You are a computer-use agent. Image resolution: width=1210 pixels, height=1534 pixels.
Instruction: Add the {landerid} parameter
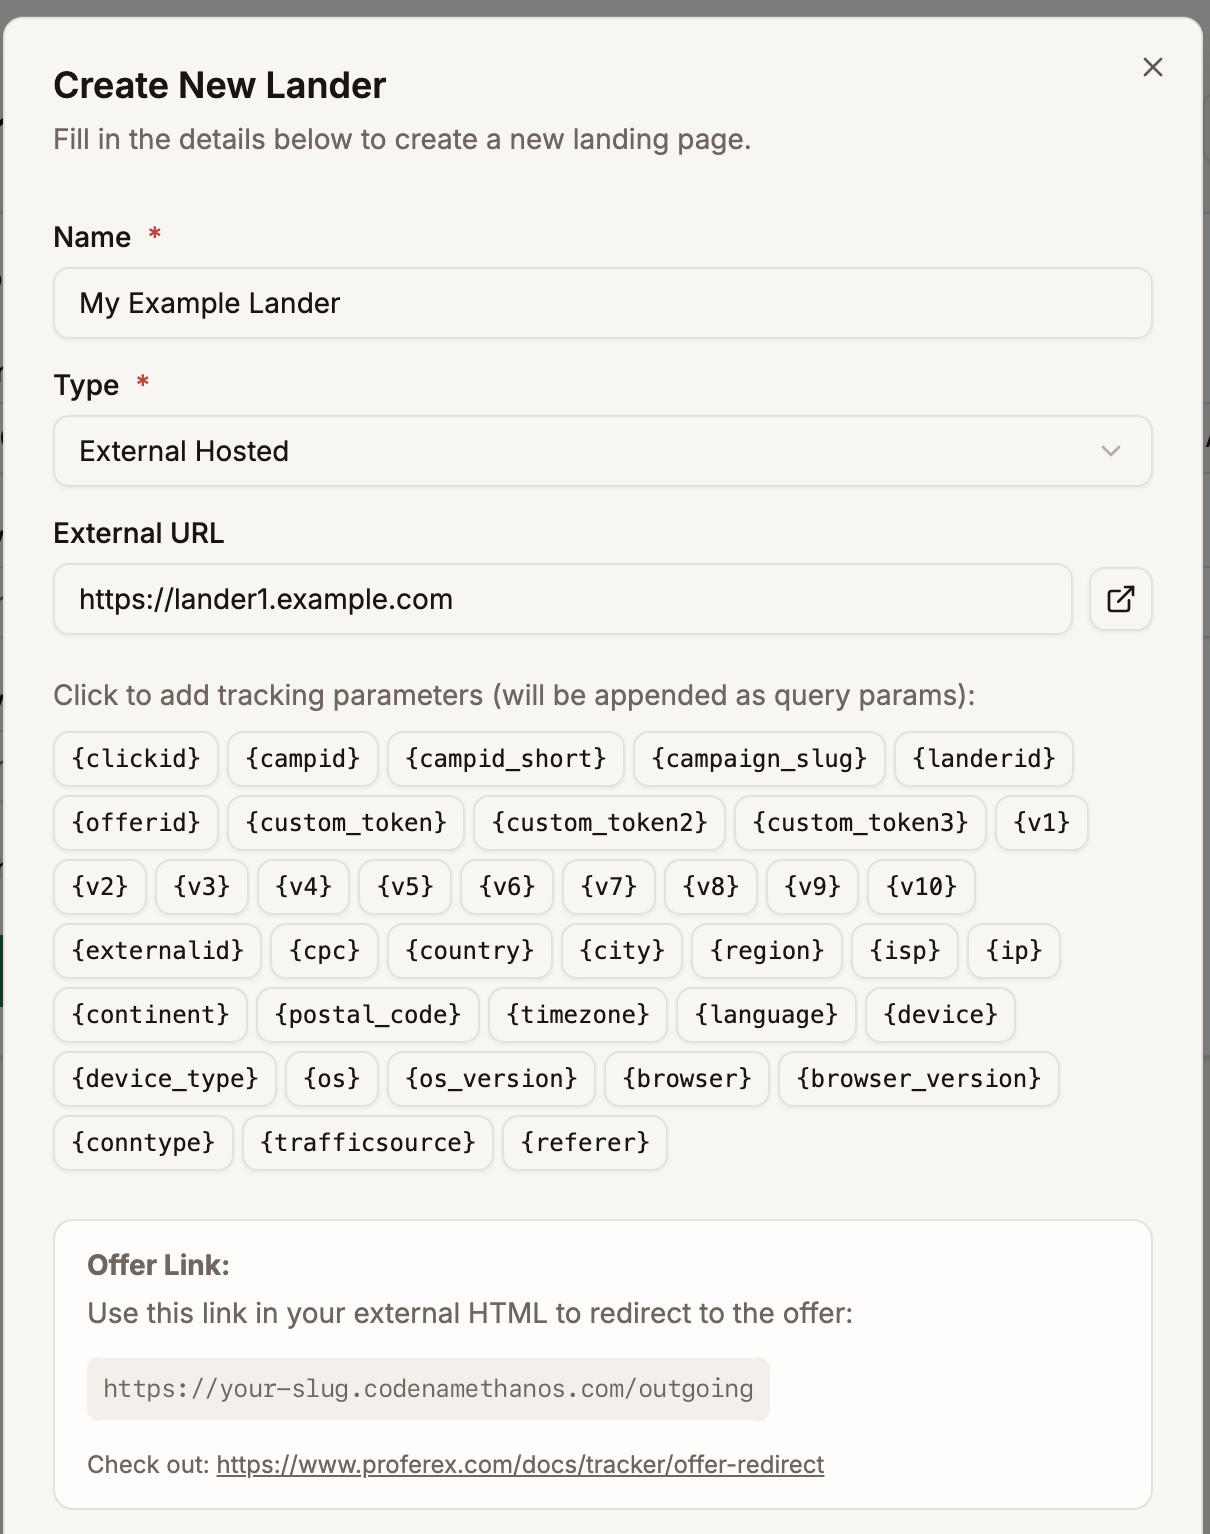984,758
